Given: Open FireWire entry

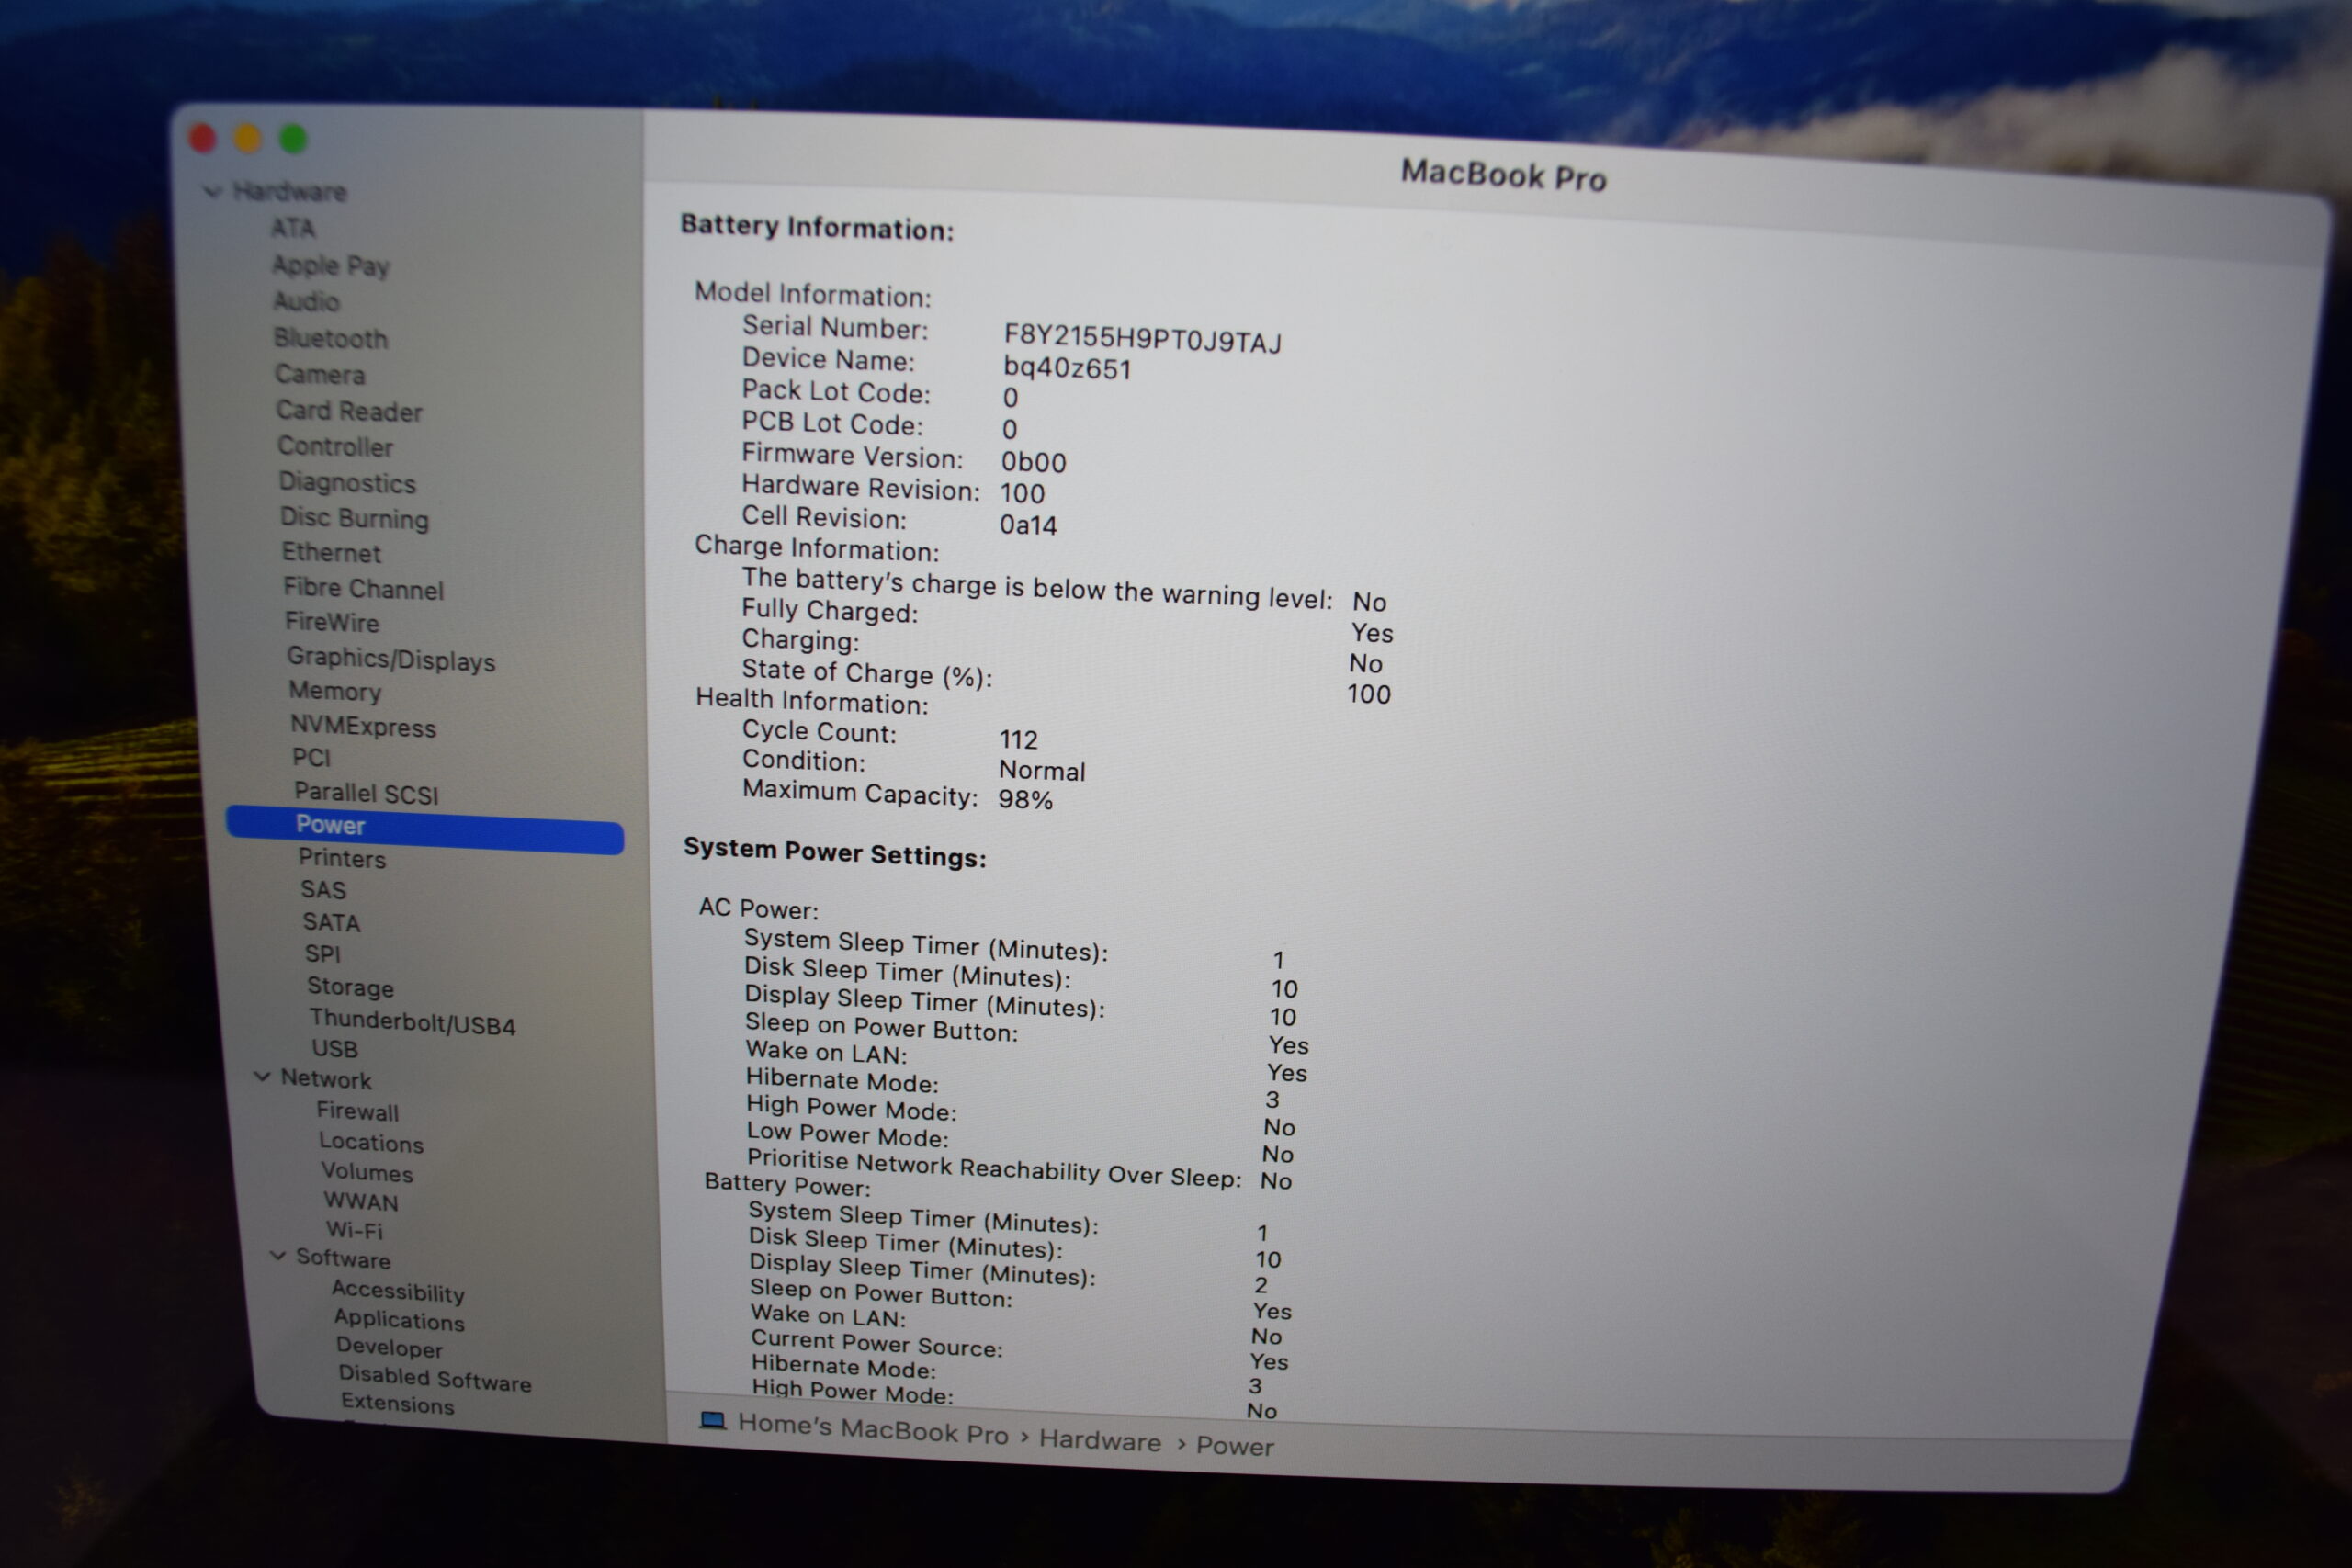Looking at the screenshot, I should click(332, 622).
